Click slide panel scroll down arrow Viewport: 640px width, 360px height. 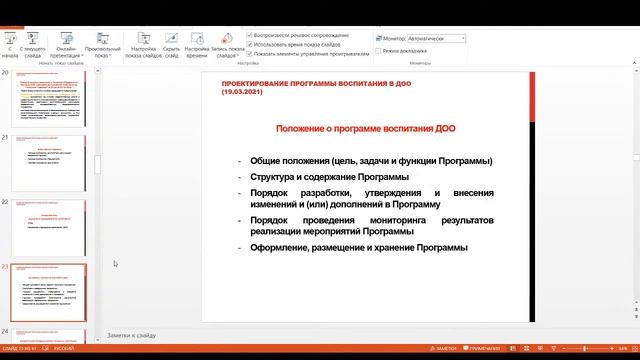(x=98, y=340)
